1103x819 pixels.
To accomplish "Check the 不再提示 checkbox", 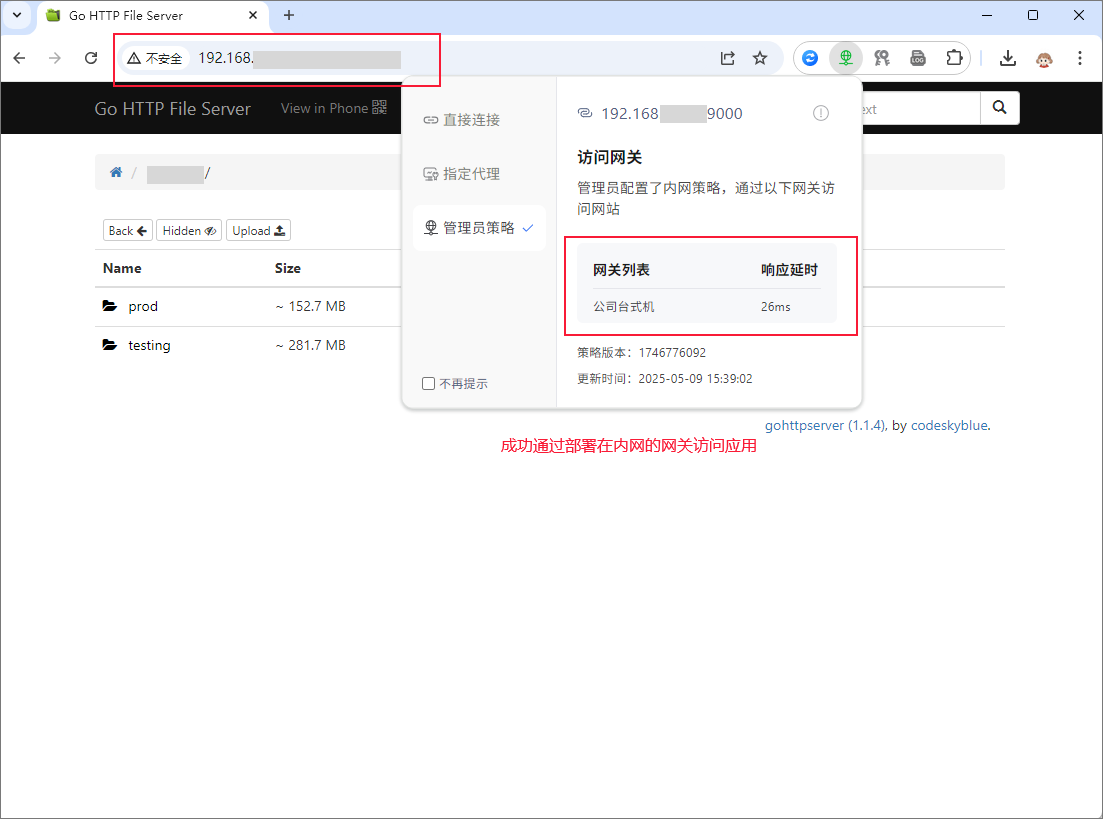I will (x=428, y=383).
